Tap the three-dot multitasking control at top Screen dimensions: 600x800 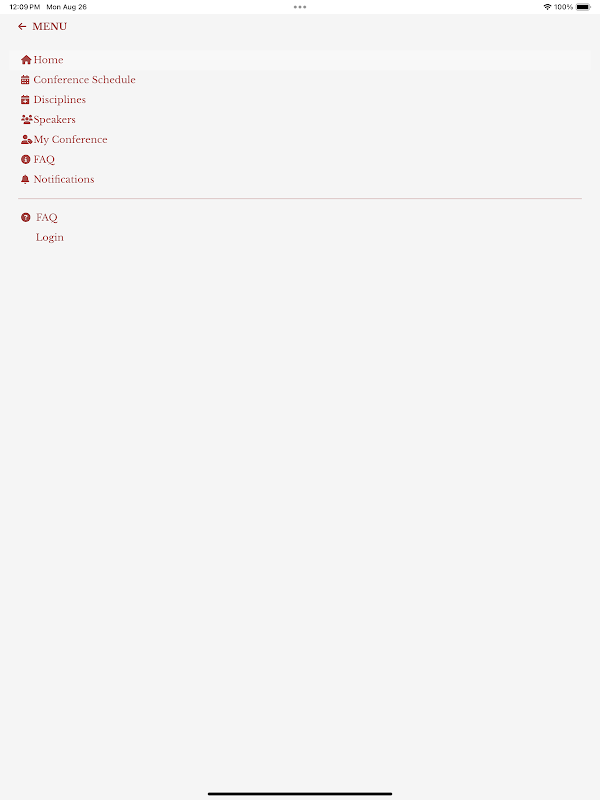coord(300,7)
